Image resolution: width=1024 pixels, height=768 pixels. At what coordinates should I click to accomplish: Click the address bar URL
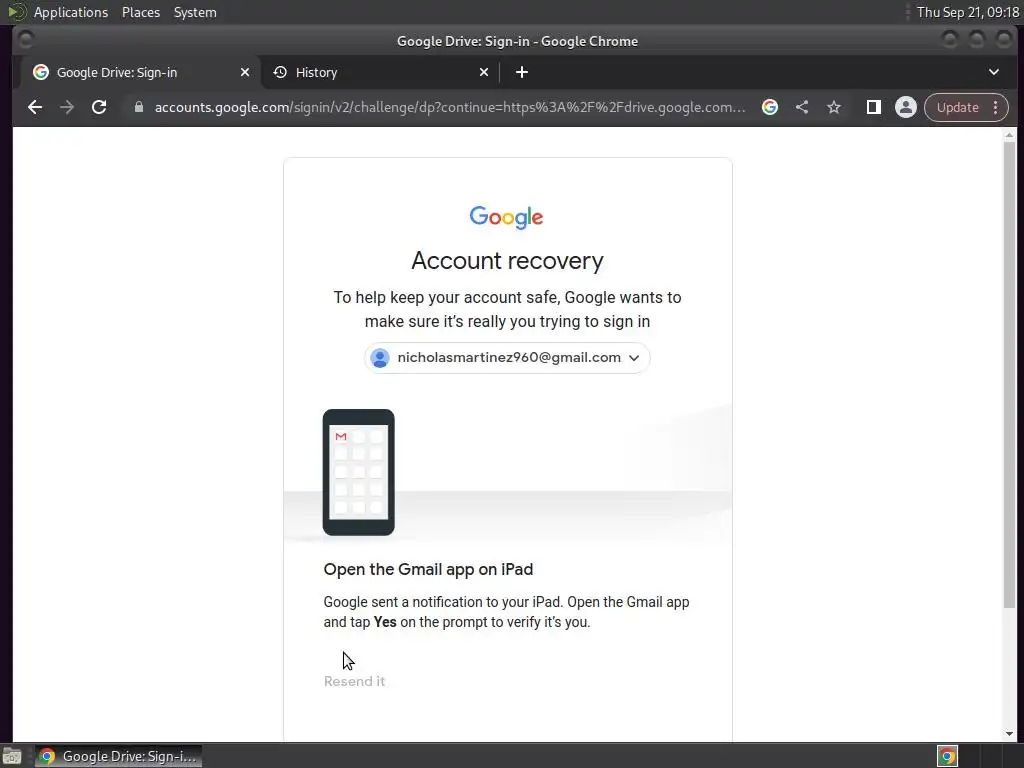coord(449,107)
